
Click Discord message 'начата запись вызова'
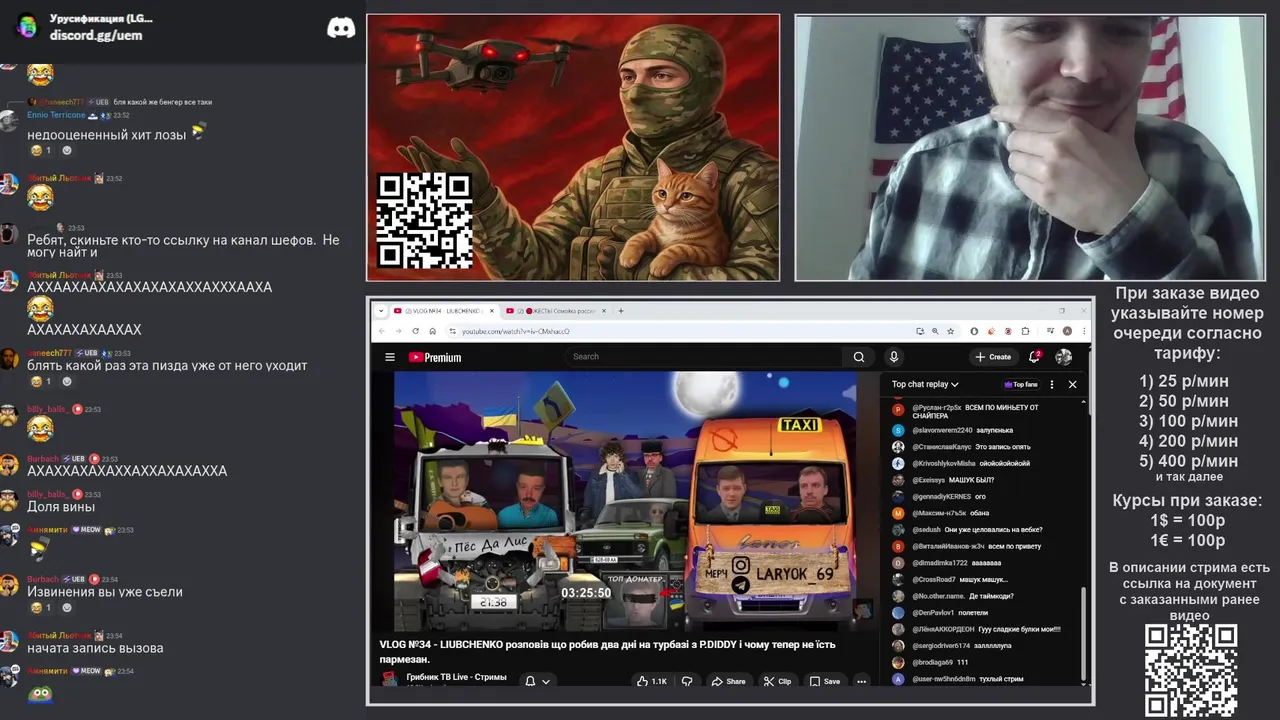coord(95,648)
